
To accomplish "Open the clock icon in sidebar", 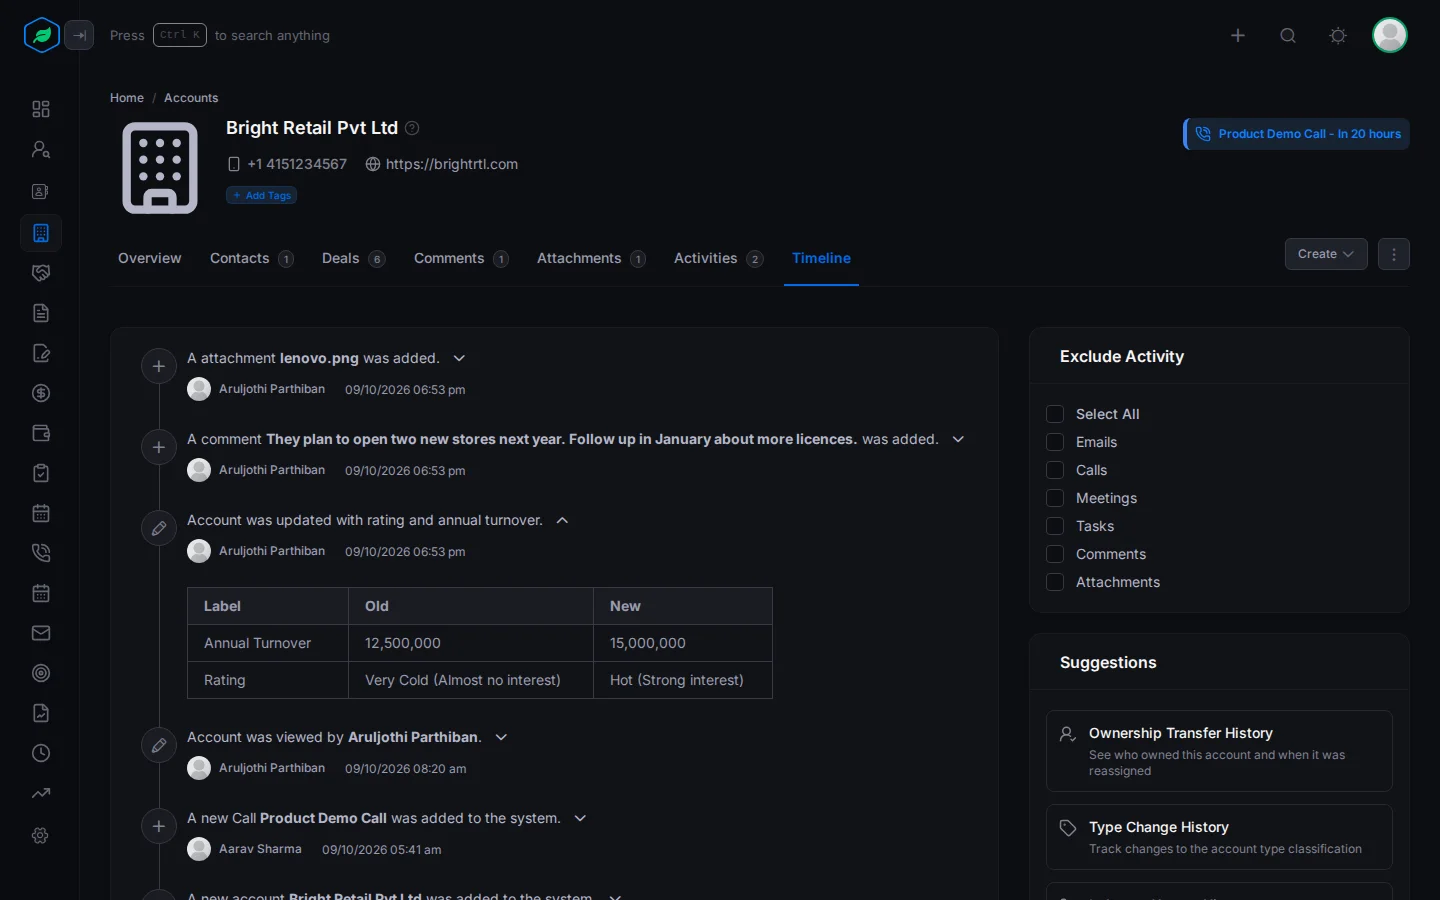I will tap(41, 753).
